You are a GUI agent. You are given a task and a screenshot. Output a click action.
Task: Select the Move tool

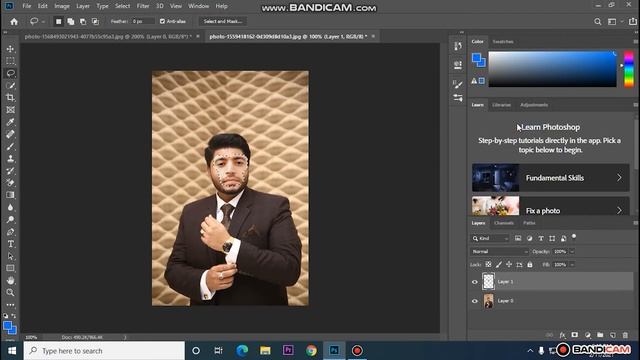click(x=11, y=49)
